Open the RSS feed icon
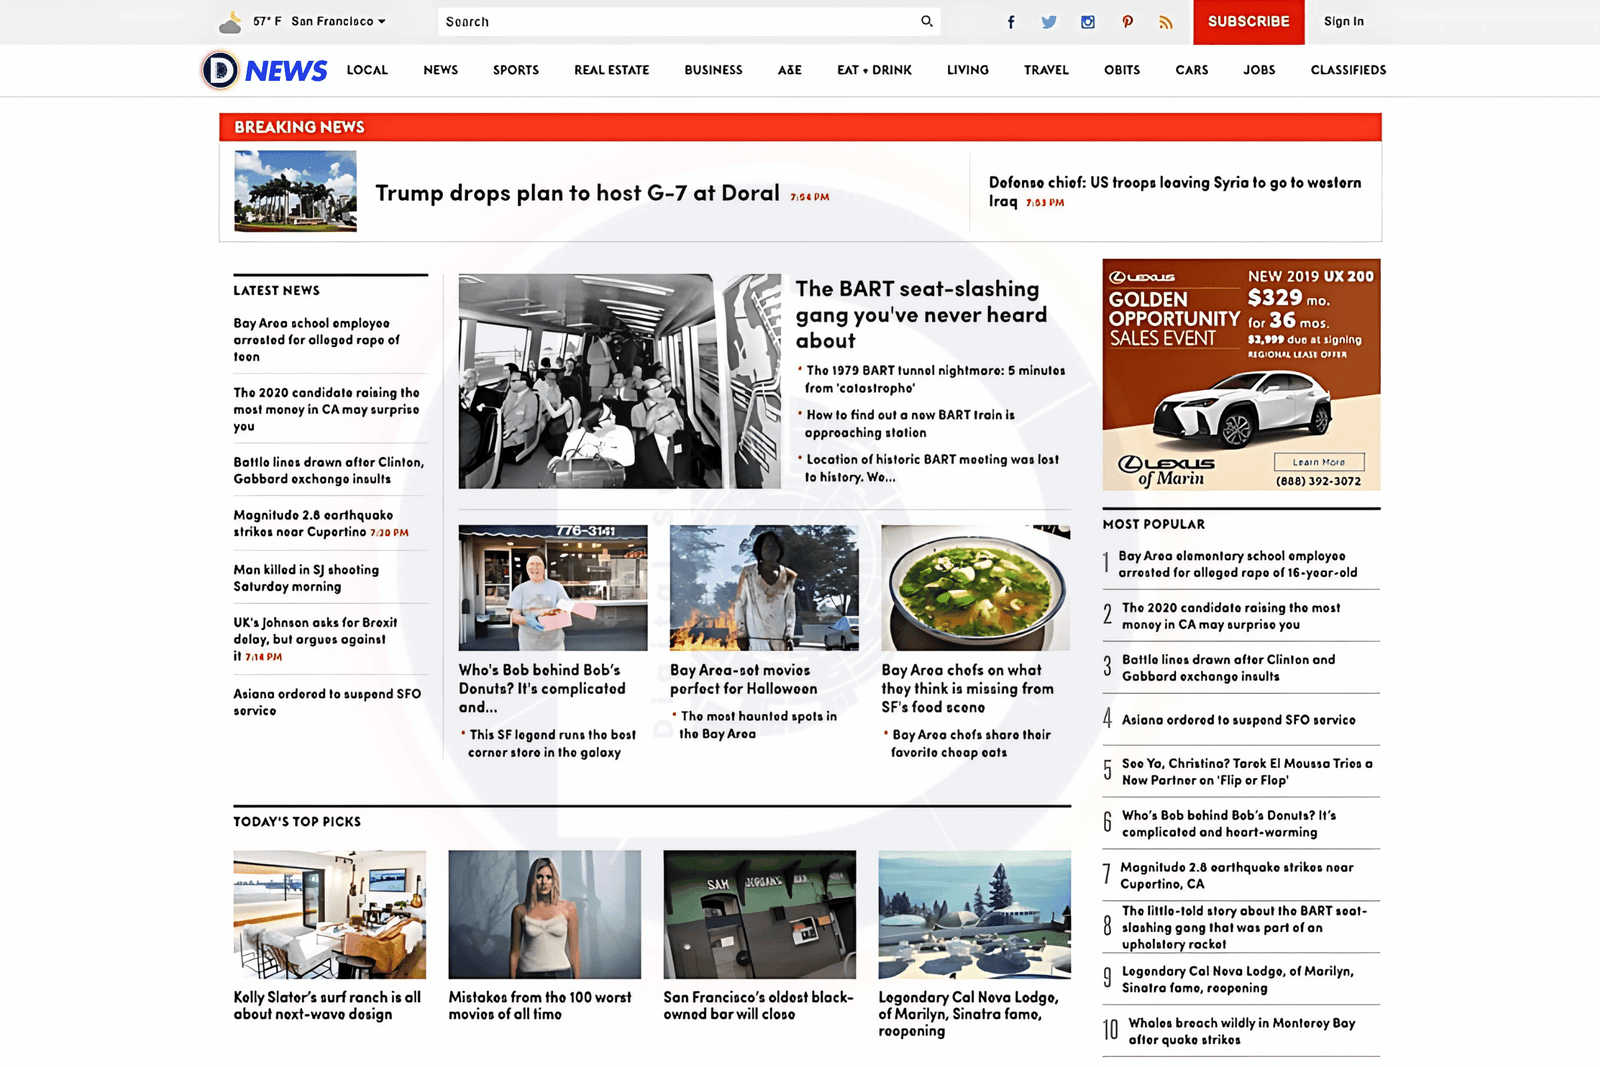The image size is (1600, 1067). coord(1166,22)
